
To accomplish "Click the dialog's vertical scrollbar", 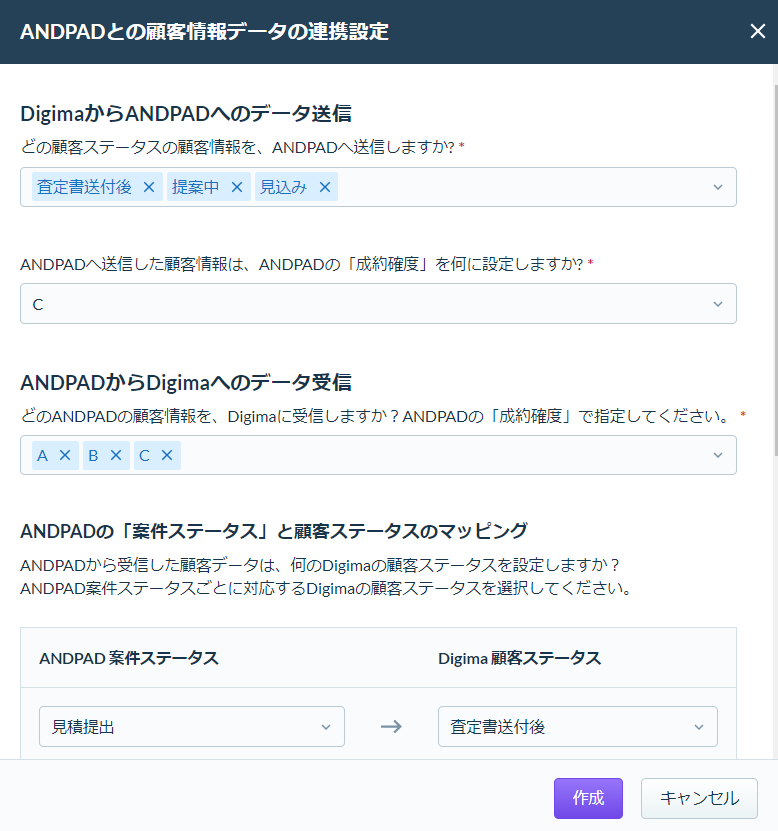I will point(775,269).
